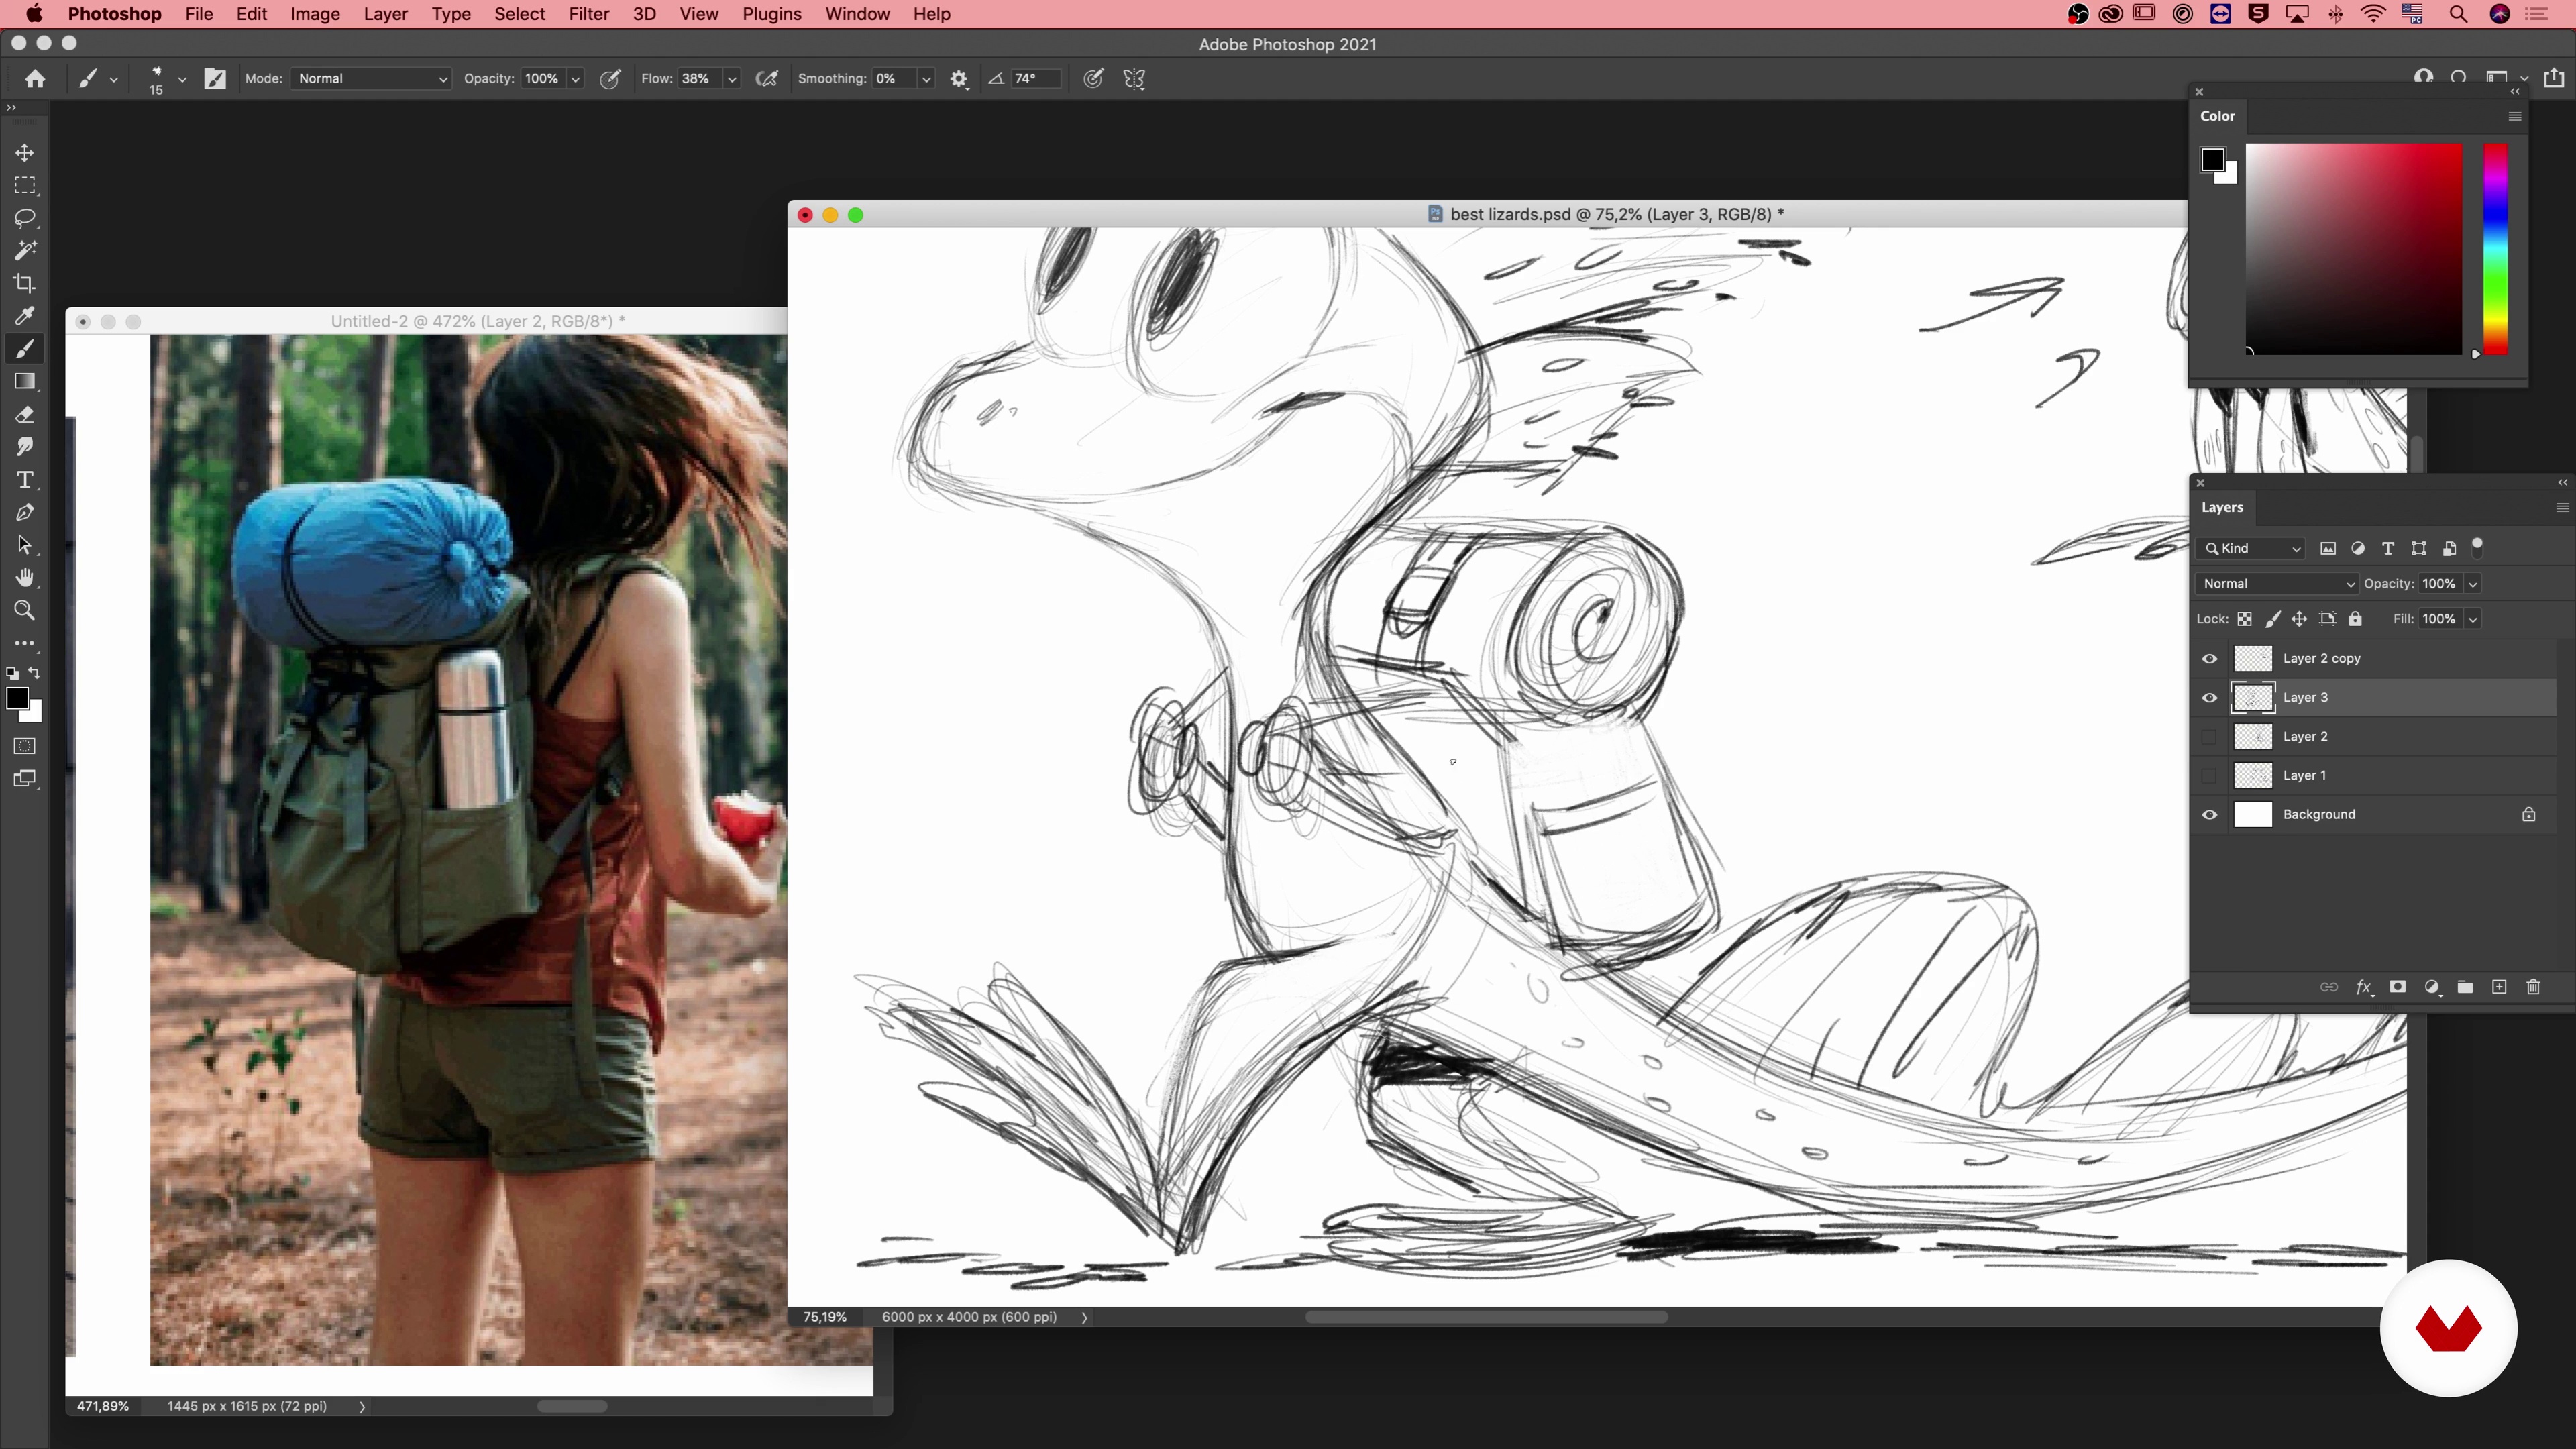Open the brush Opacity slider dropdown
The width and height of the screenshot is (2576, 1449).
(575, 78)
